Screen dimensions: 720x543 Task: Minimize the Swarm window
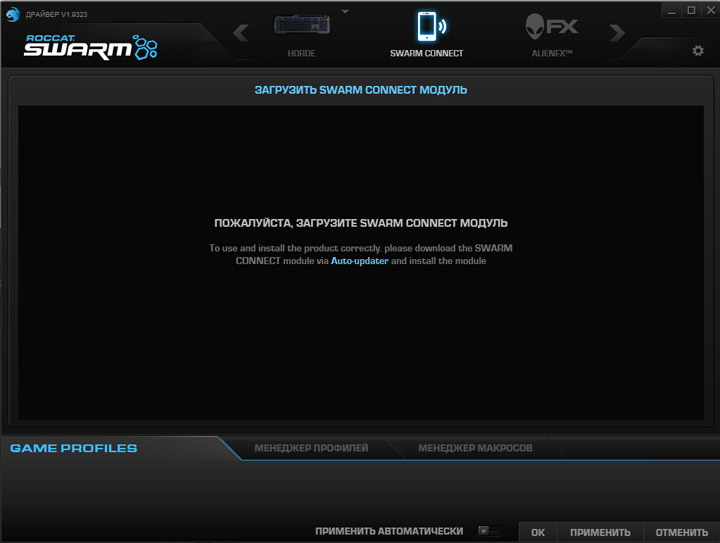(x=671, y=10)
